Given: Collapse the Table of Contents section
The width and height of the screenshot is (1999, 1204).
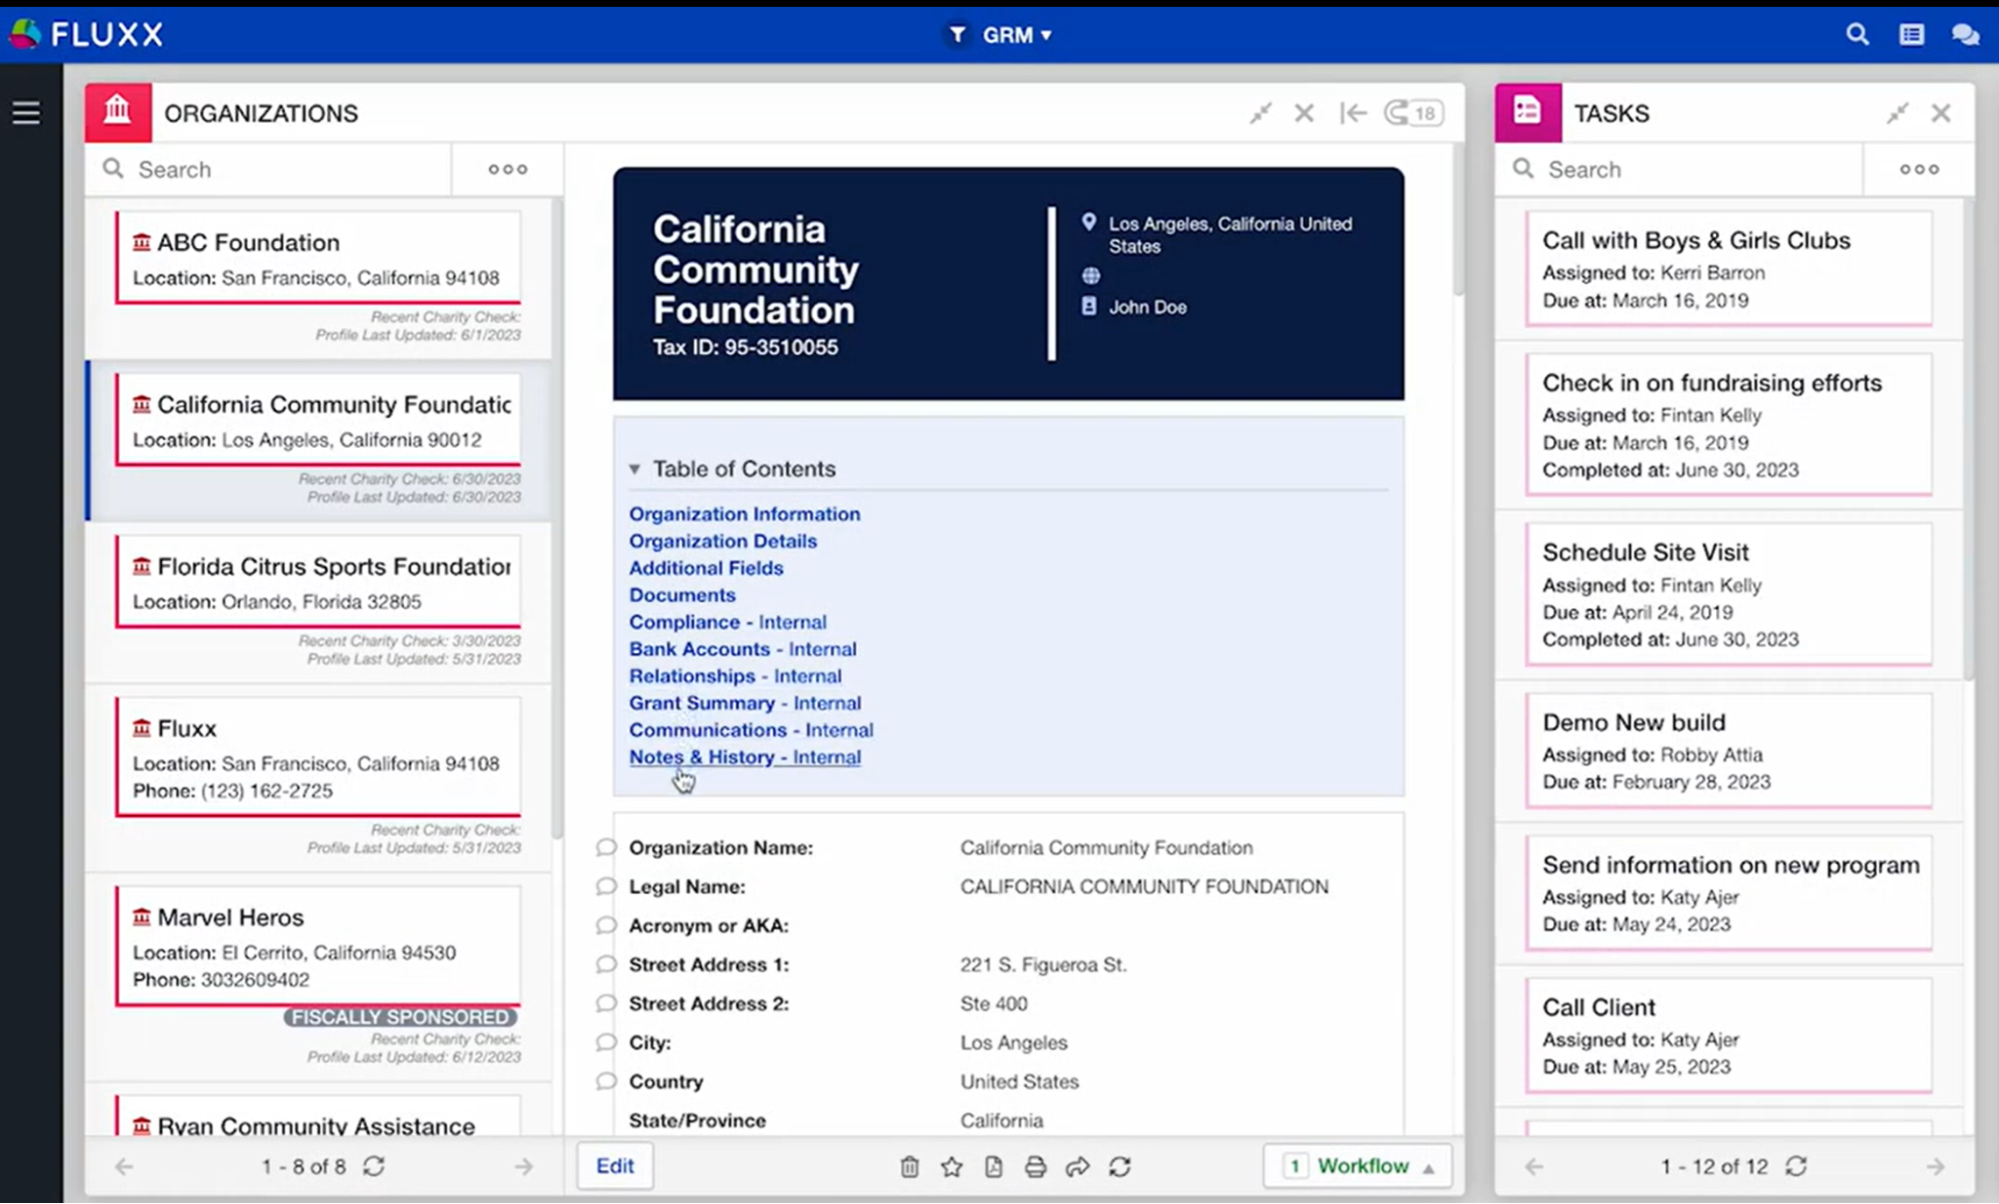Looking at the screenshot, I should click(x=634, y=468).
